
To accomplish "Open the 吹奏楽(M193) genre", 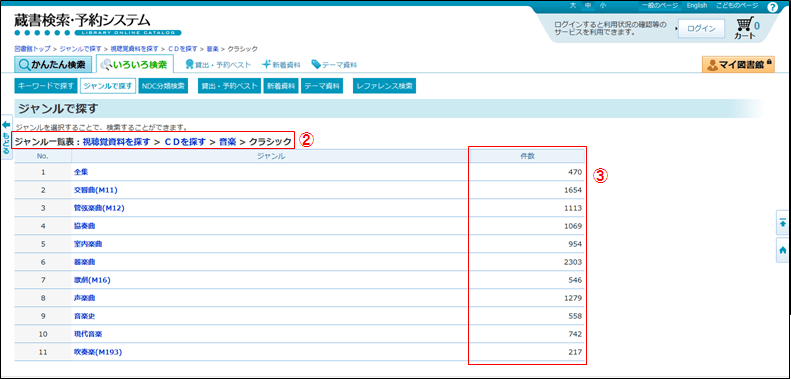I will pyautogui.click(x=98, y=352).
